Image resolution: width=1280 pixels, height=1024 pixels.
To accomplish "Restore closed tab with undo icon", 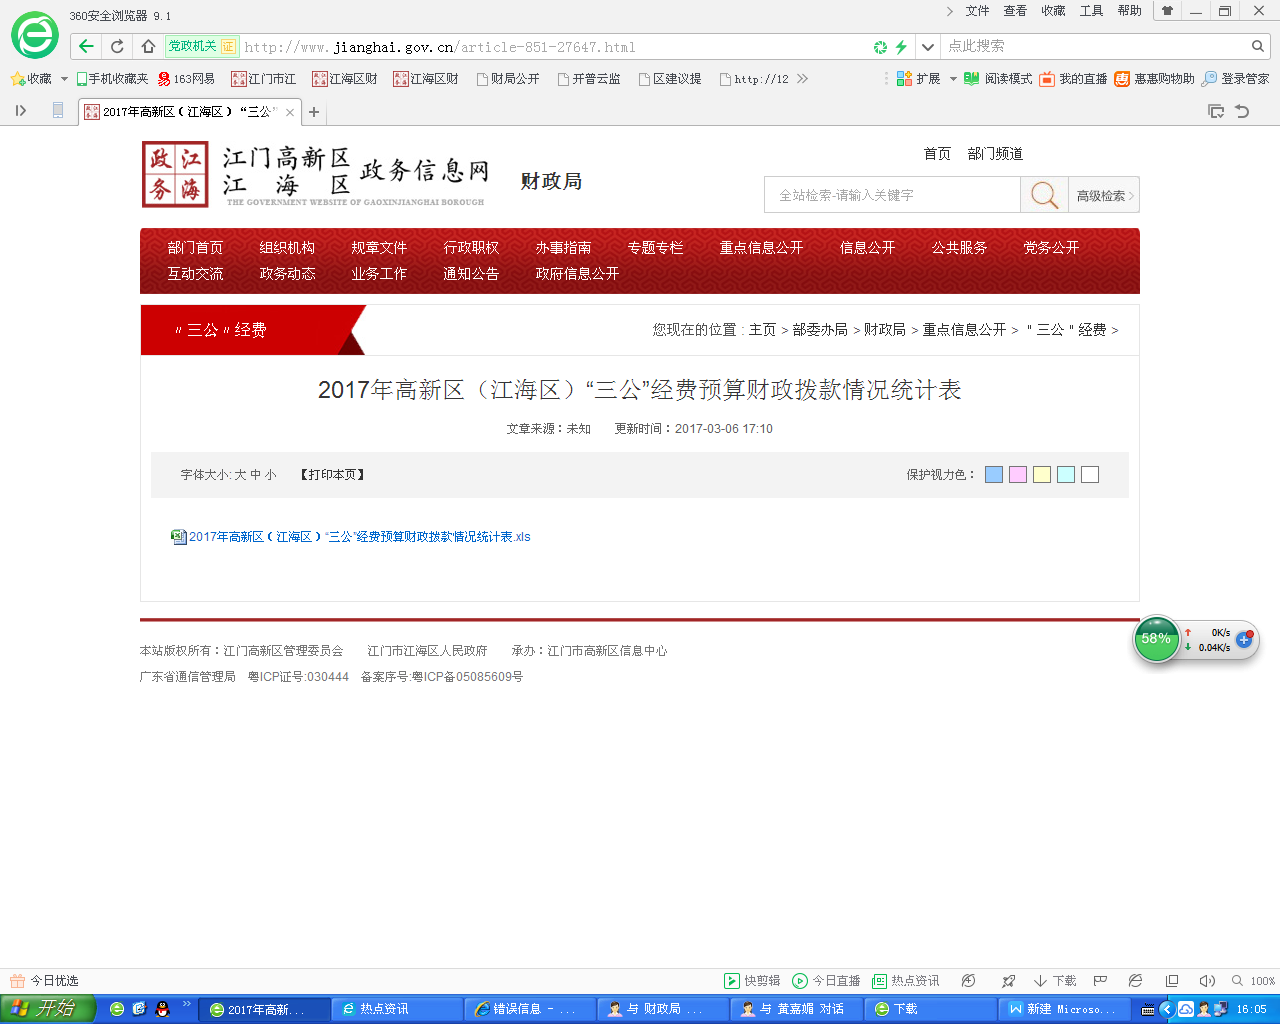I will point(1242,111).
